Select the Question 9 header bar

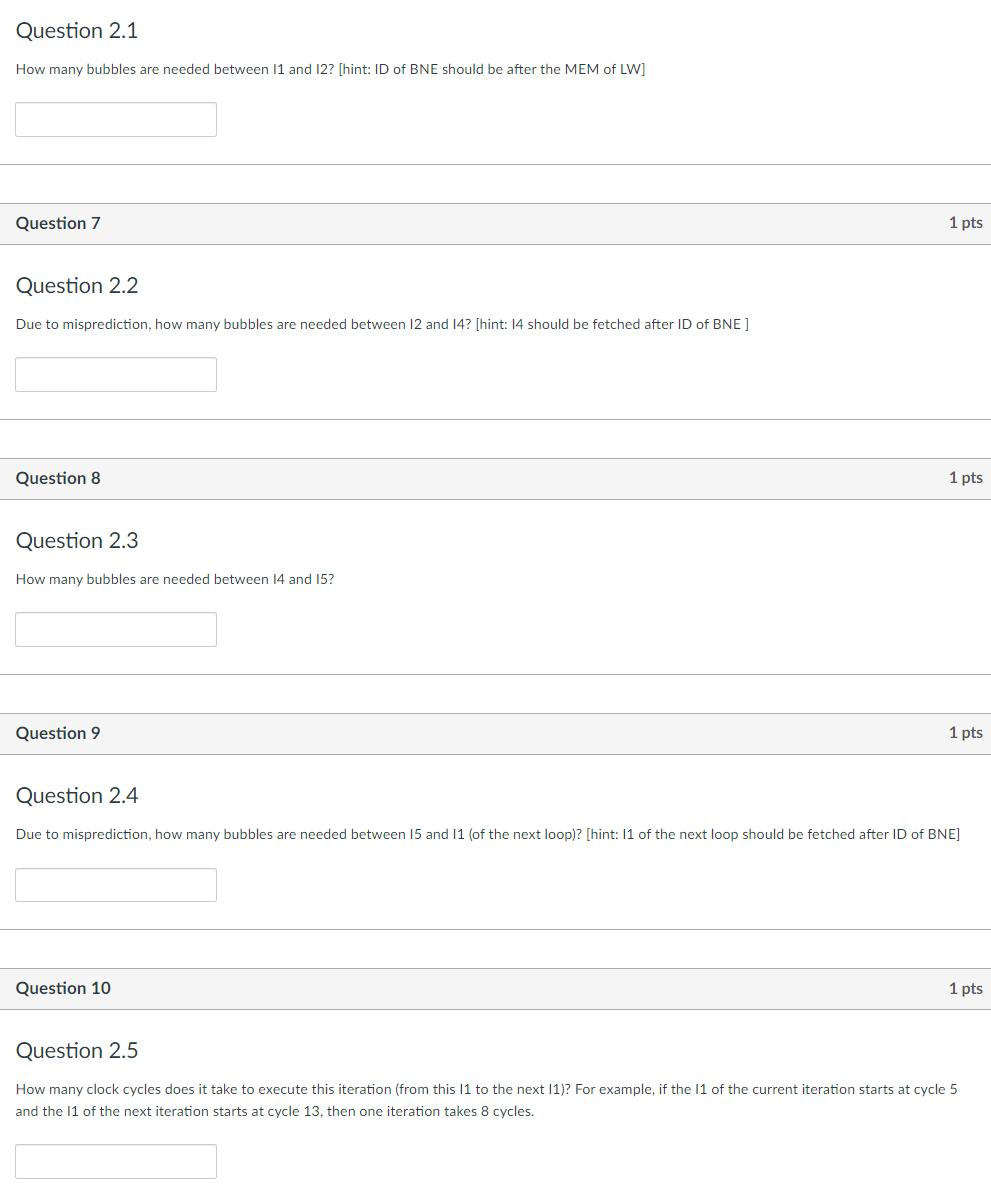click(x=495, y=733)
